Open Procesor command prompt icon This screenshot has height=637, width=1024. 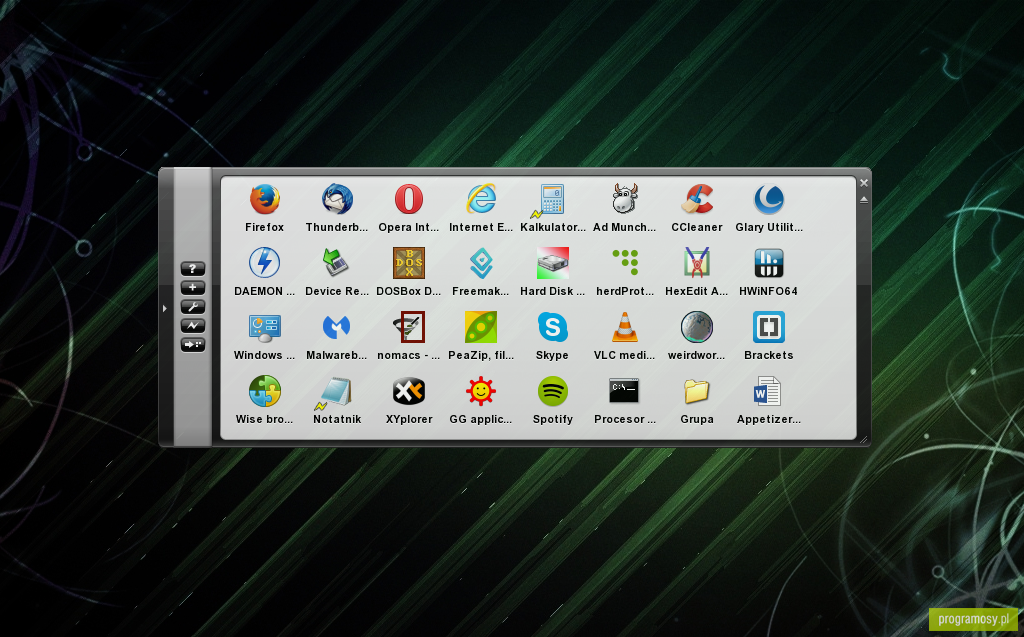pos(624,391)
